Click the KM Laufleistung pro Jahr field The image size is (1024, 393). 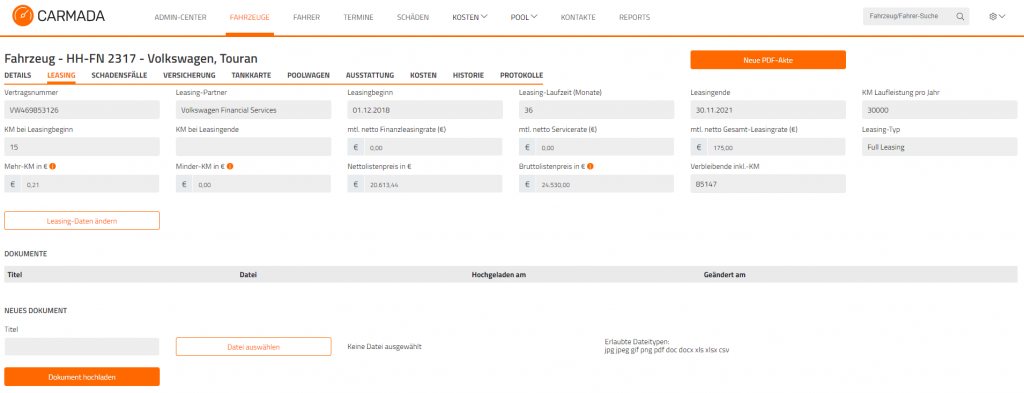point(940,110)
